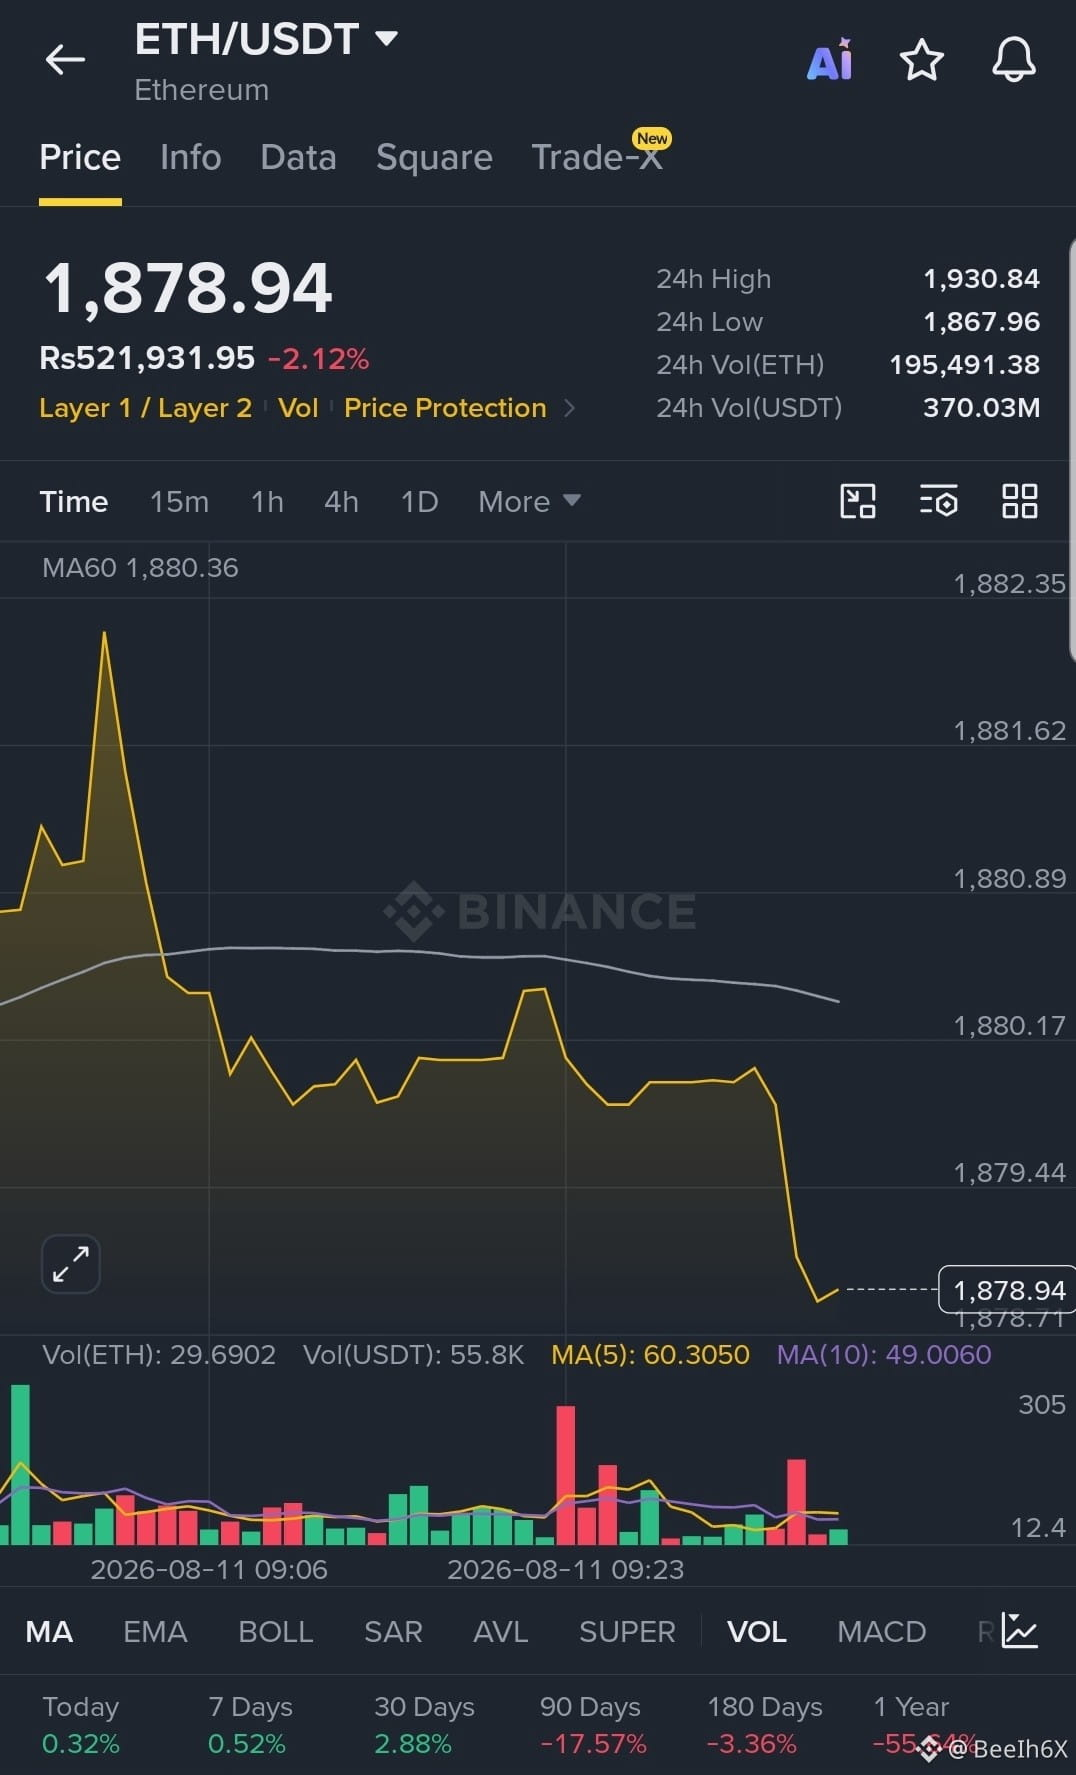Tap the 24h High value 1,930.84

(981, 279)
